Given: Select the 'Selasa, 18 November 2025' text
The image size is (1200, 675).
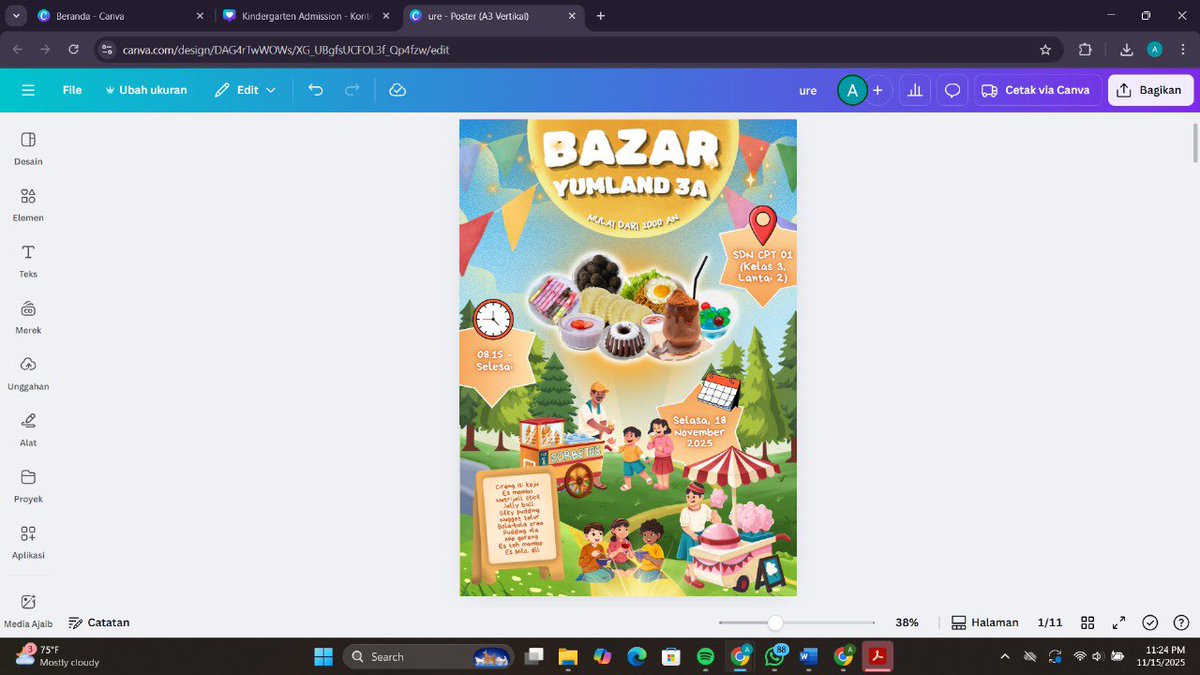Looking at the screenshot, I should pos(699,432).
